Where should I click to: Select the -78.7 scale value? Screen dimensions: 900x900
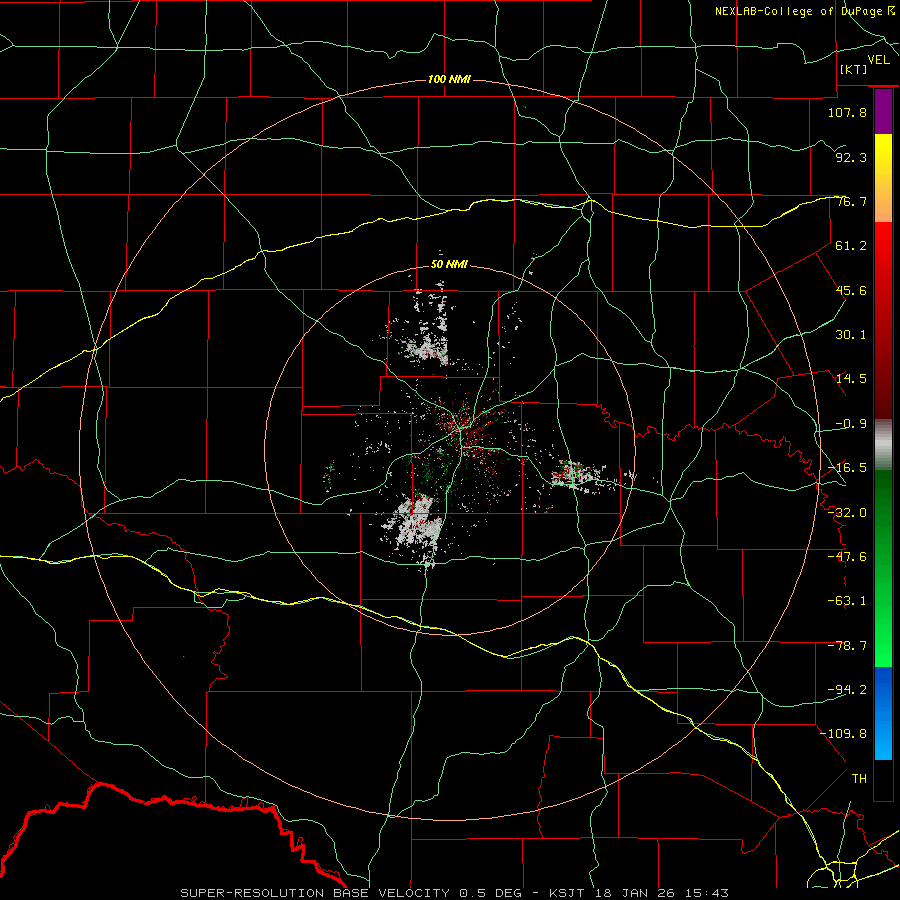tap(847, 646)
